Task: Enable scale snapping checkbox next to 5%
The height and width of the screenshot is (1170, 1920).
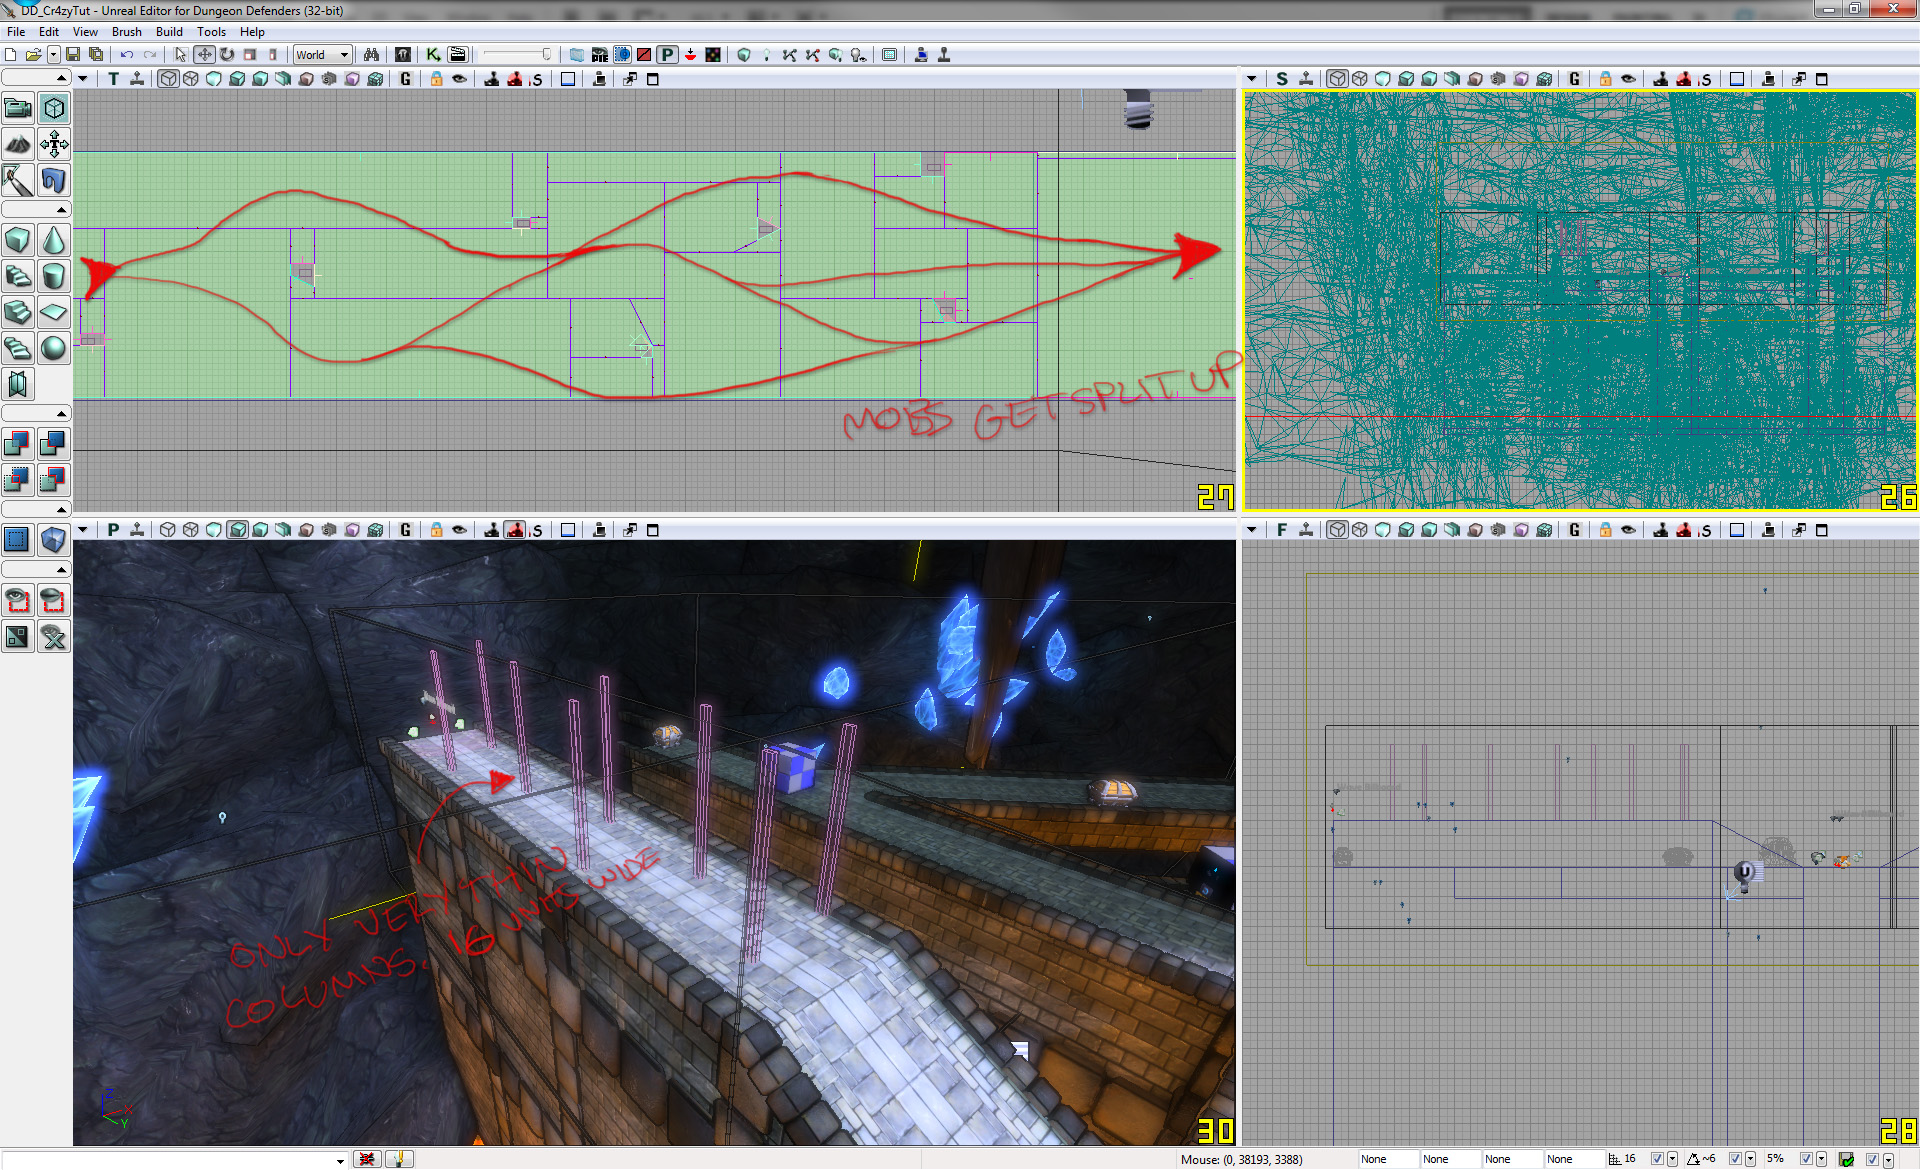Action: tap(1806, 1159)
